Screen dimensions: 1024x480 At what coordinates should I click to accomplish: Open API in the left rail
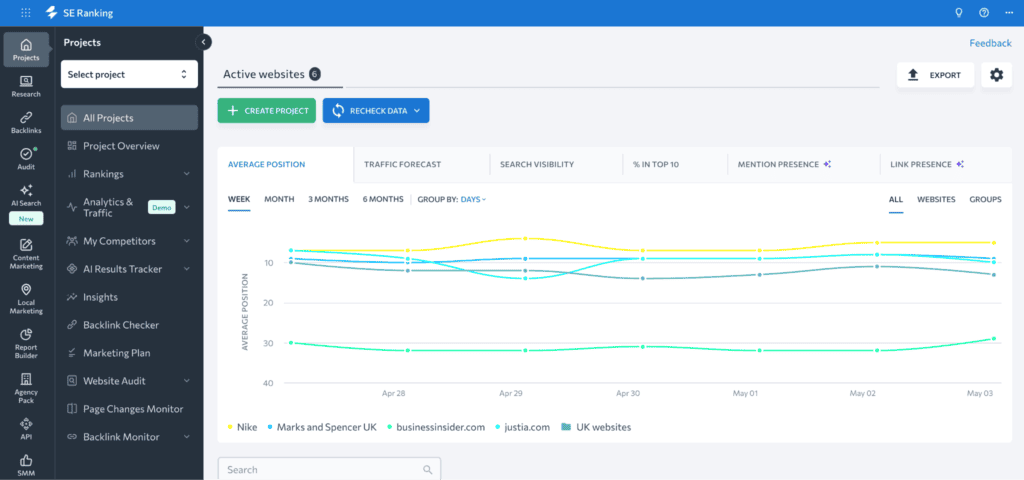[x=26, y=429]
